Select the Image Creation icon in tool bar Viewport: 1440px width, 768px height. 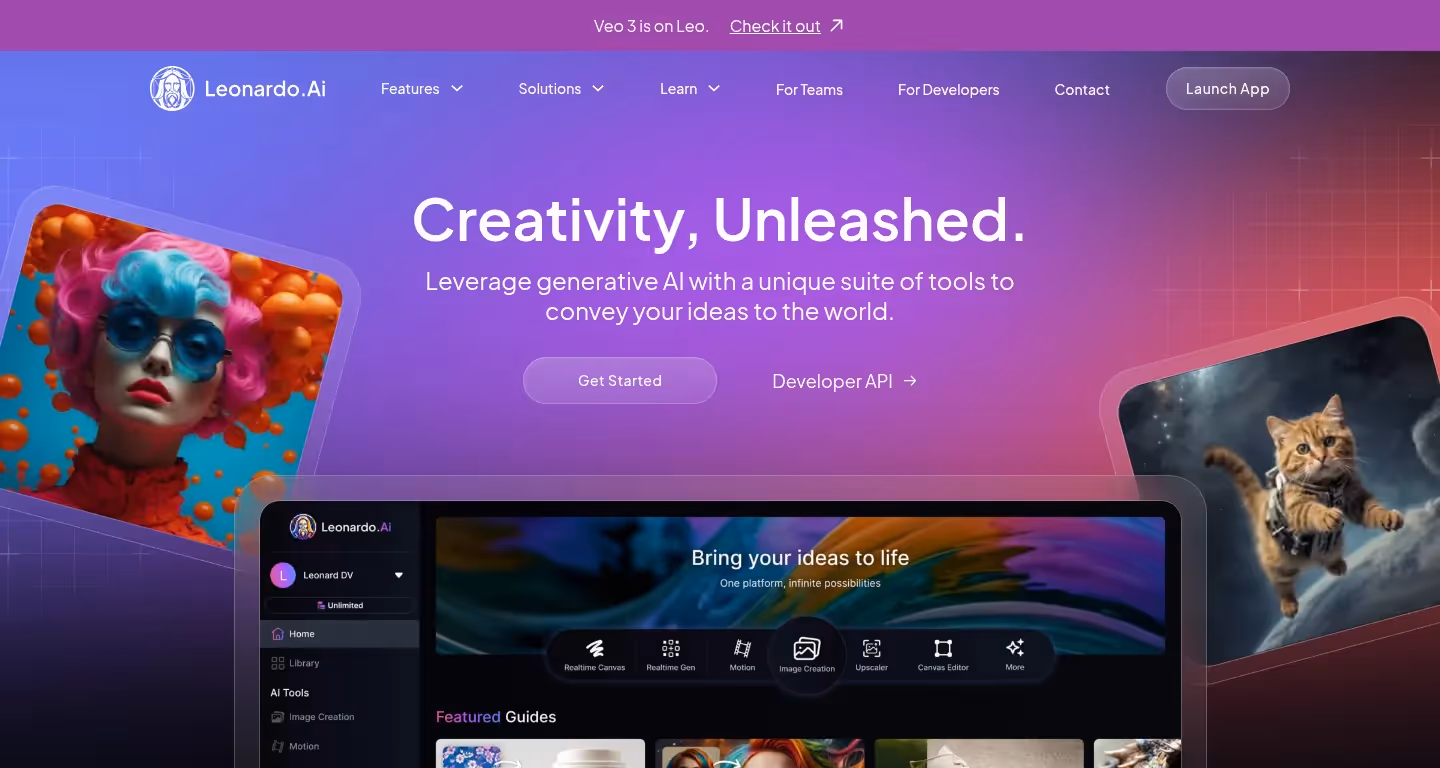click(x=806, y=648)
